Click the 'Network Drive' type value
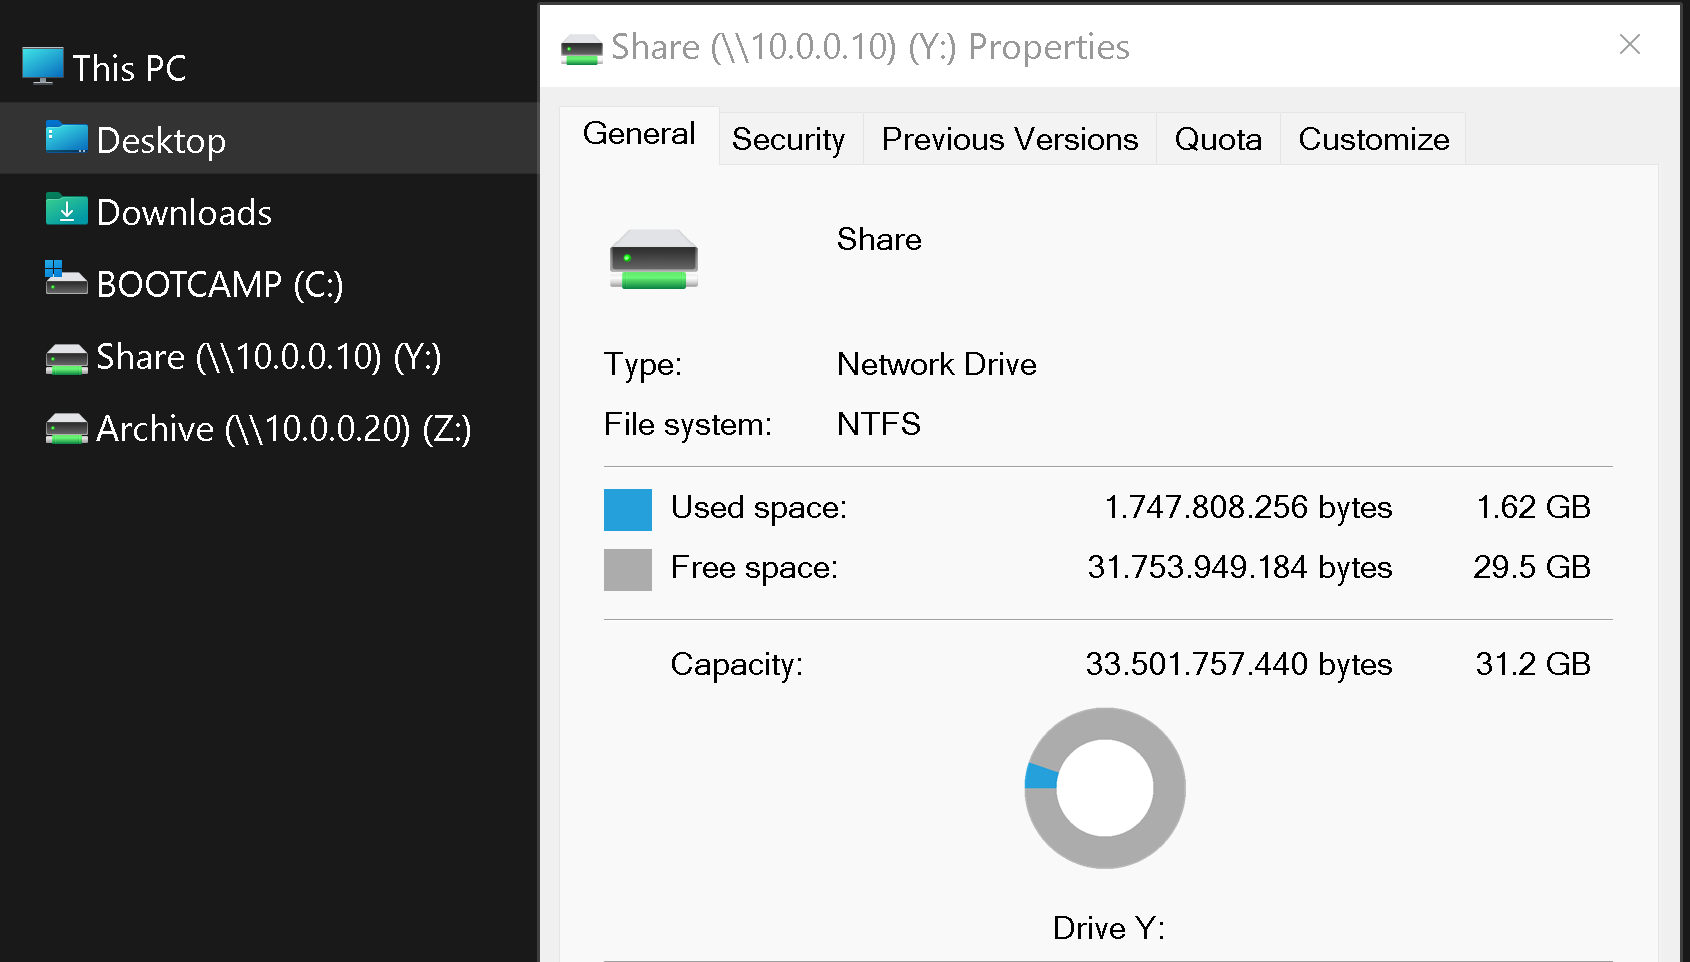The width and height of the screenshot is (1690, 962). [x=937, y=364]
